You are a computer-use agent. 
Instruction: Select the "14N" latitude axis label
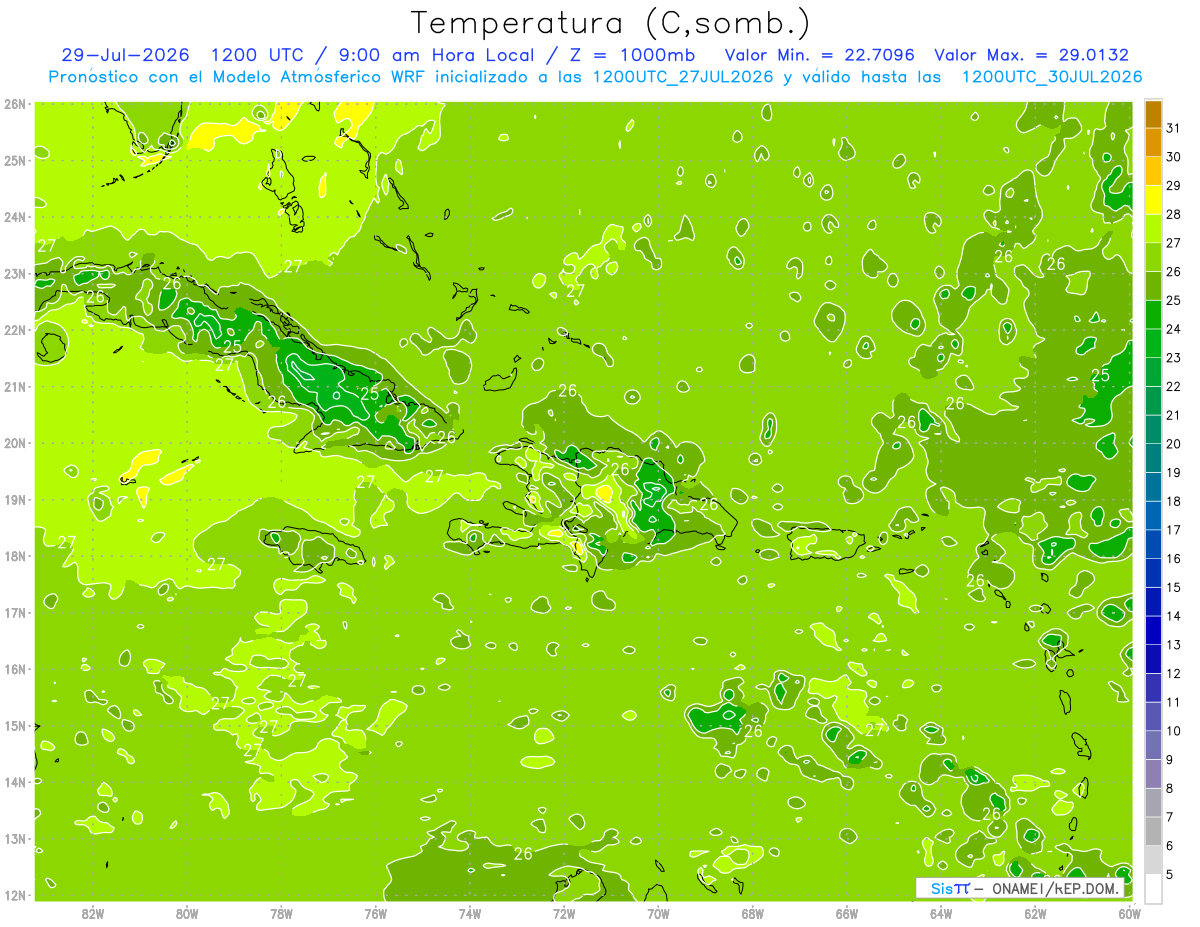click(x=15, y=782)
